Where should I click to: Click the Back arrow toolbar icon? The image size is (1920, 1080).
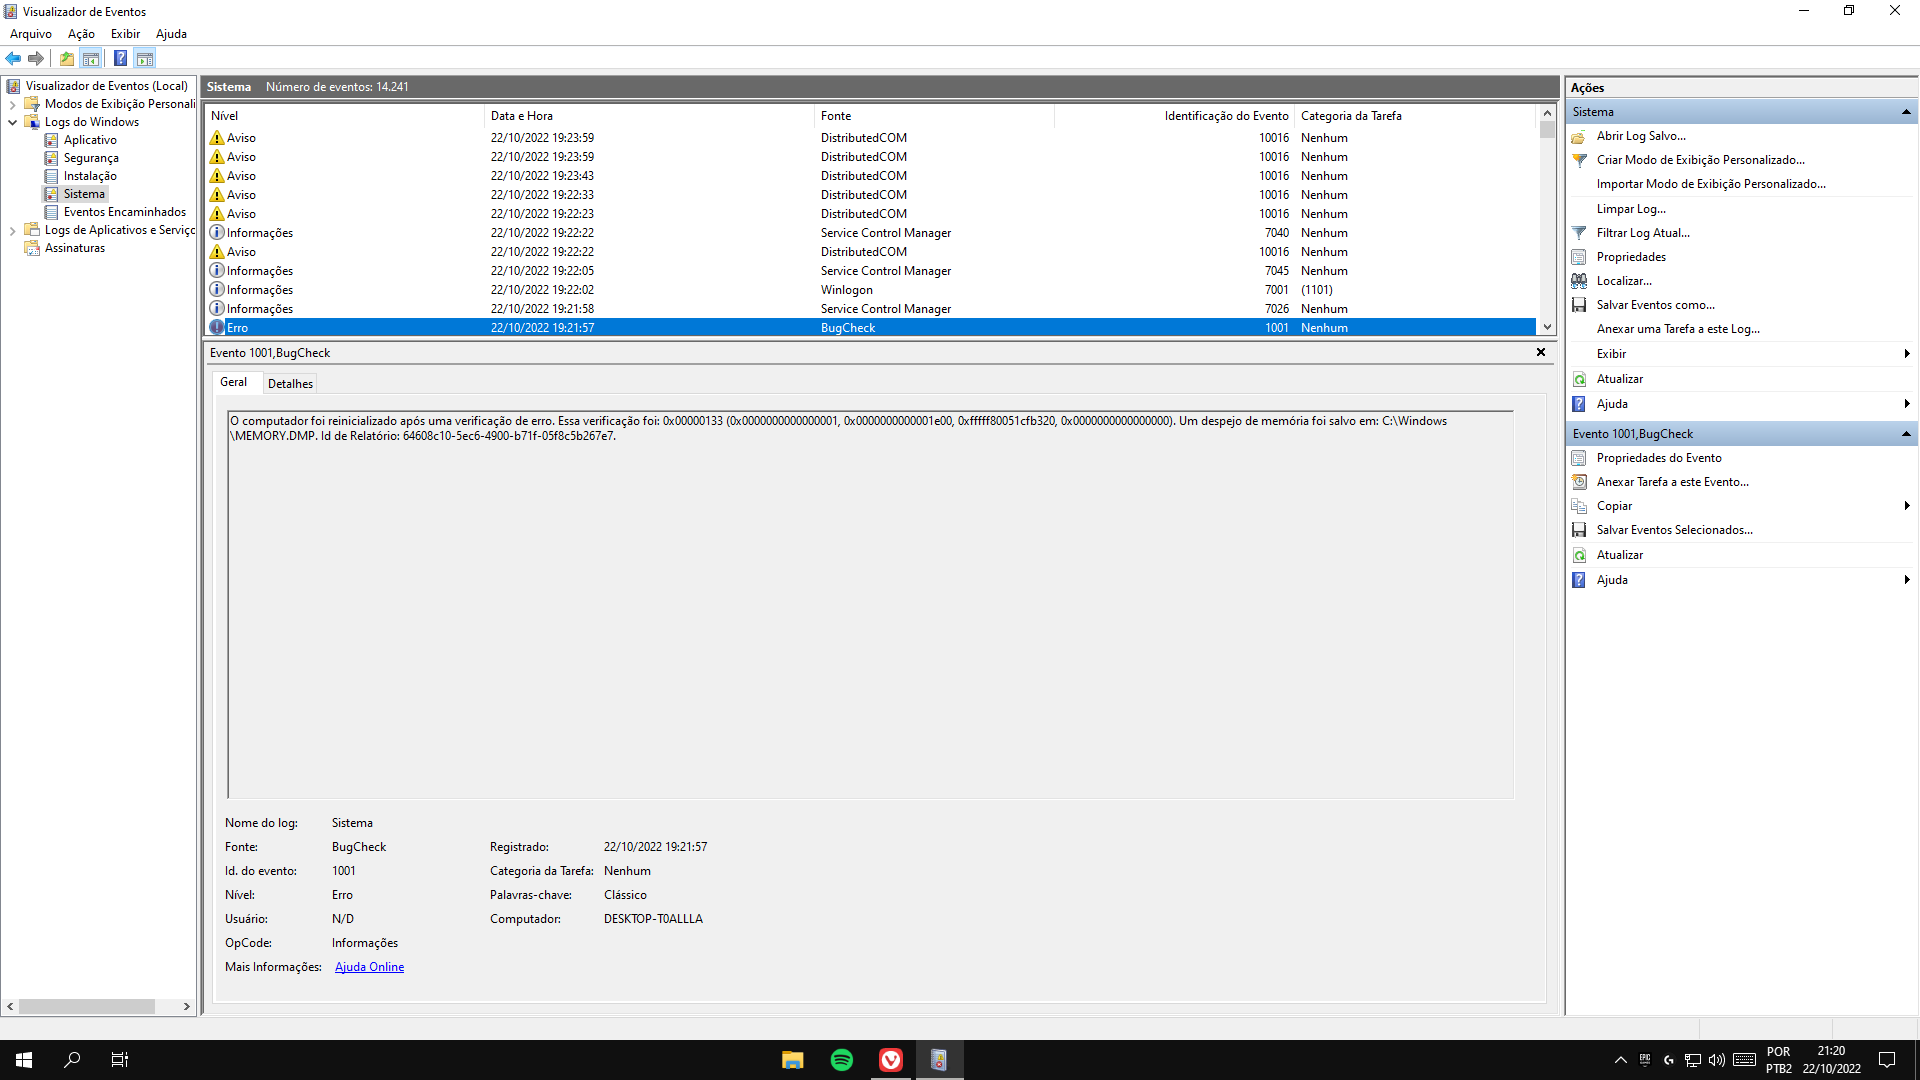pos(13,58)
